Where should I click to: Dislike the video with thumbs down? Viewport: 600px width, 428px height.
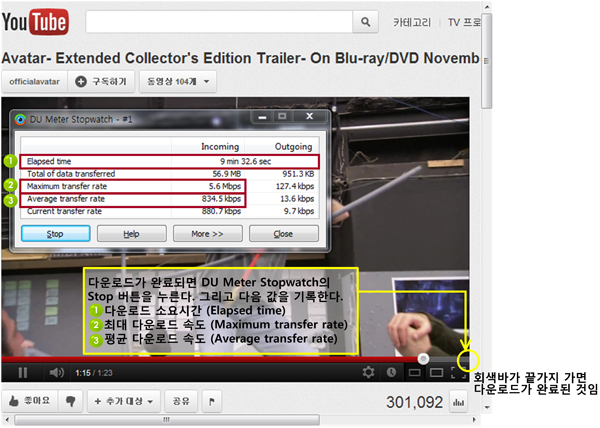[x=70, y=401]
